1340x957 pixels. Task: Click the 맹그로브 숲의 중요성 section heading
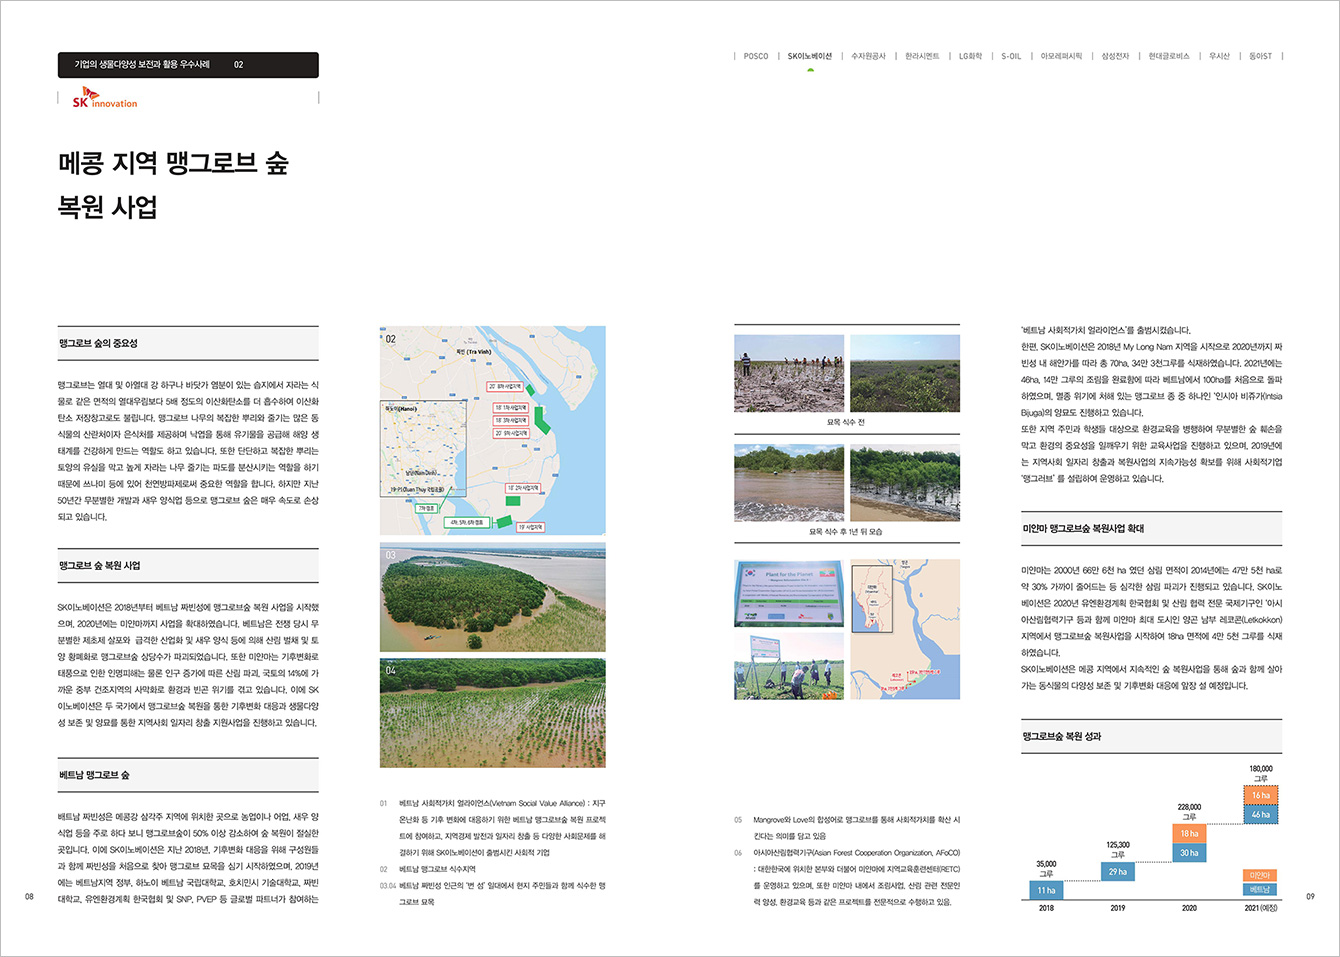click(x=98, y=343)
